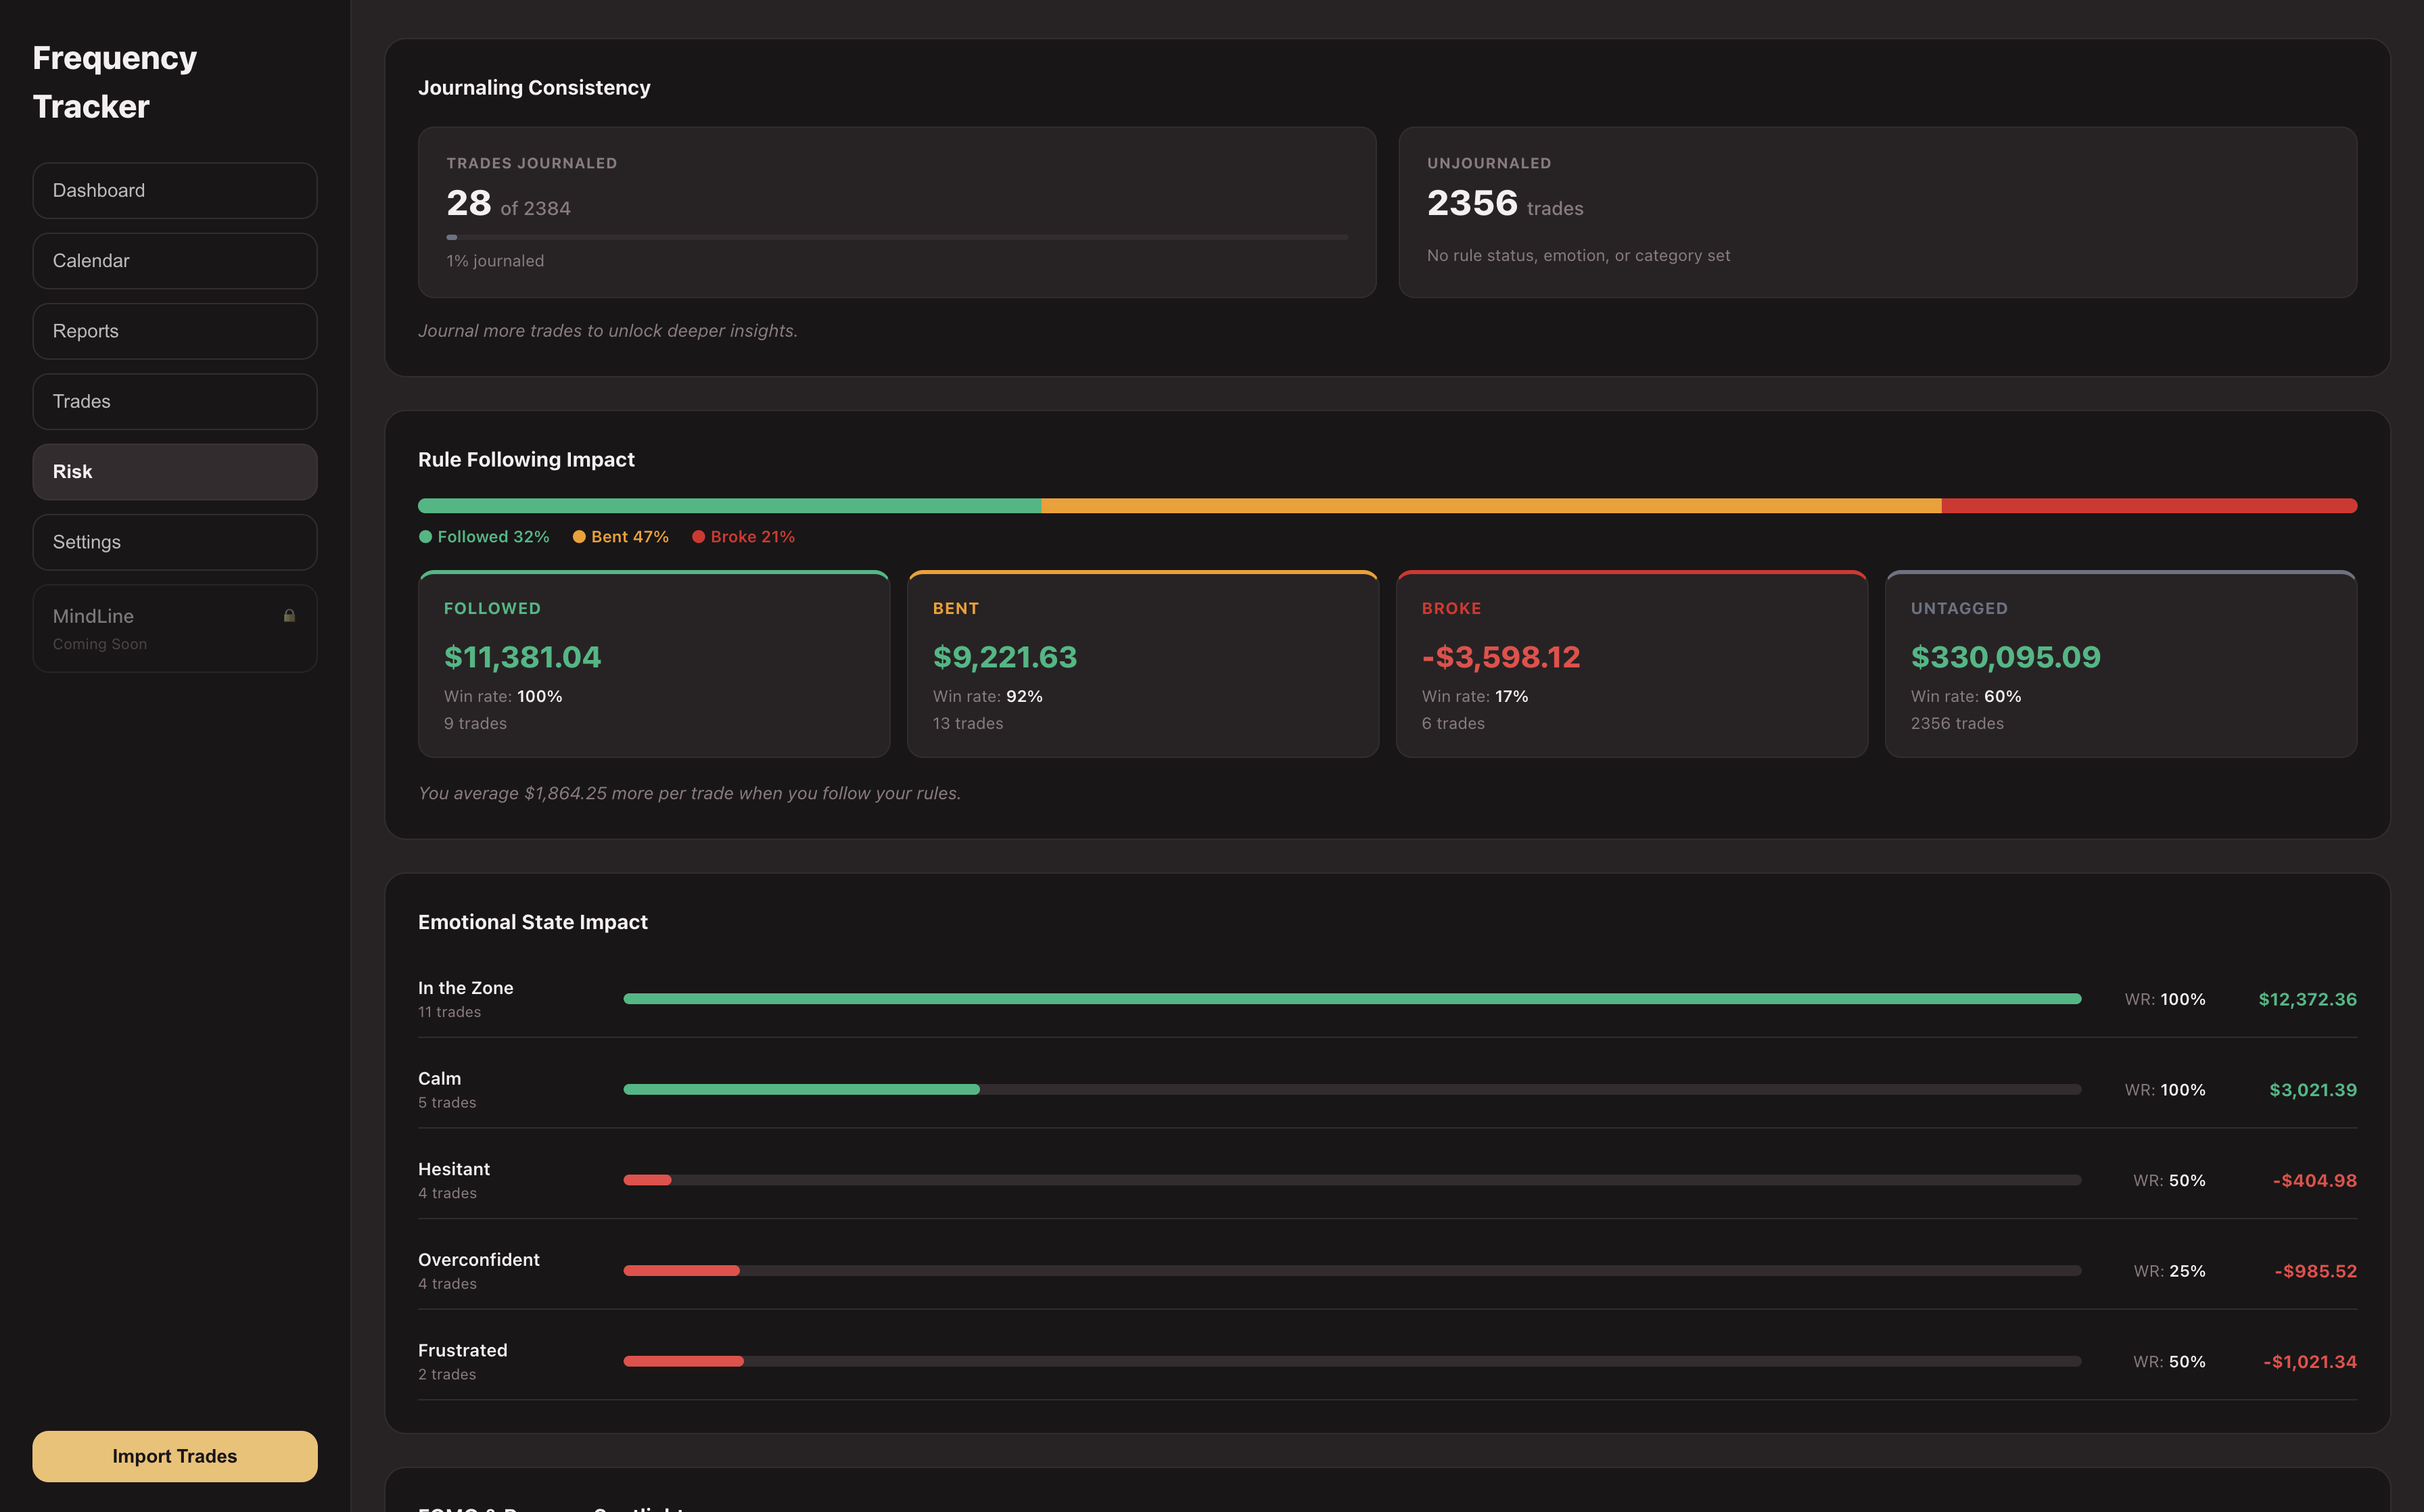Viewport: 2424px width, 1512px height.
Task: Open Settings from the sidebar
Action: tap(175, 542)
